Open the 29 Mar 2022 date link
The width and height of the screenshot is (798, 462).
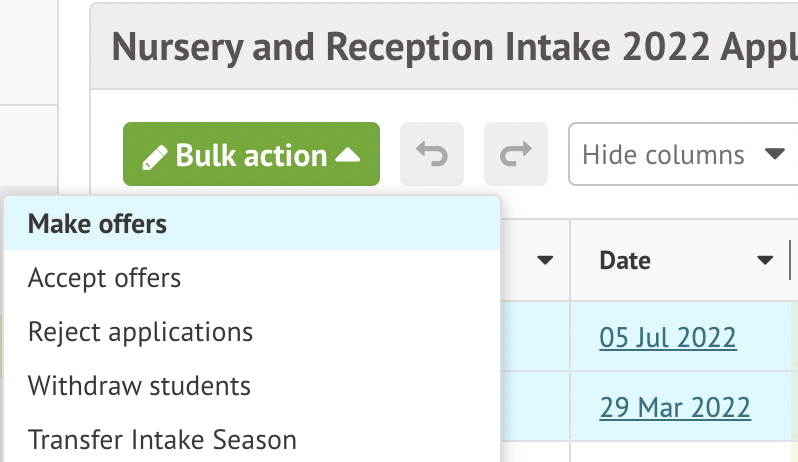[x=675, y=408]
